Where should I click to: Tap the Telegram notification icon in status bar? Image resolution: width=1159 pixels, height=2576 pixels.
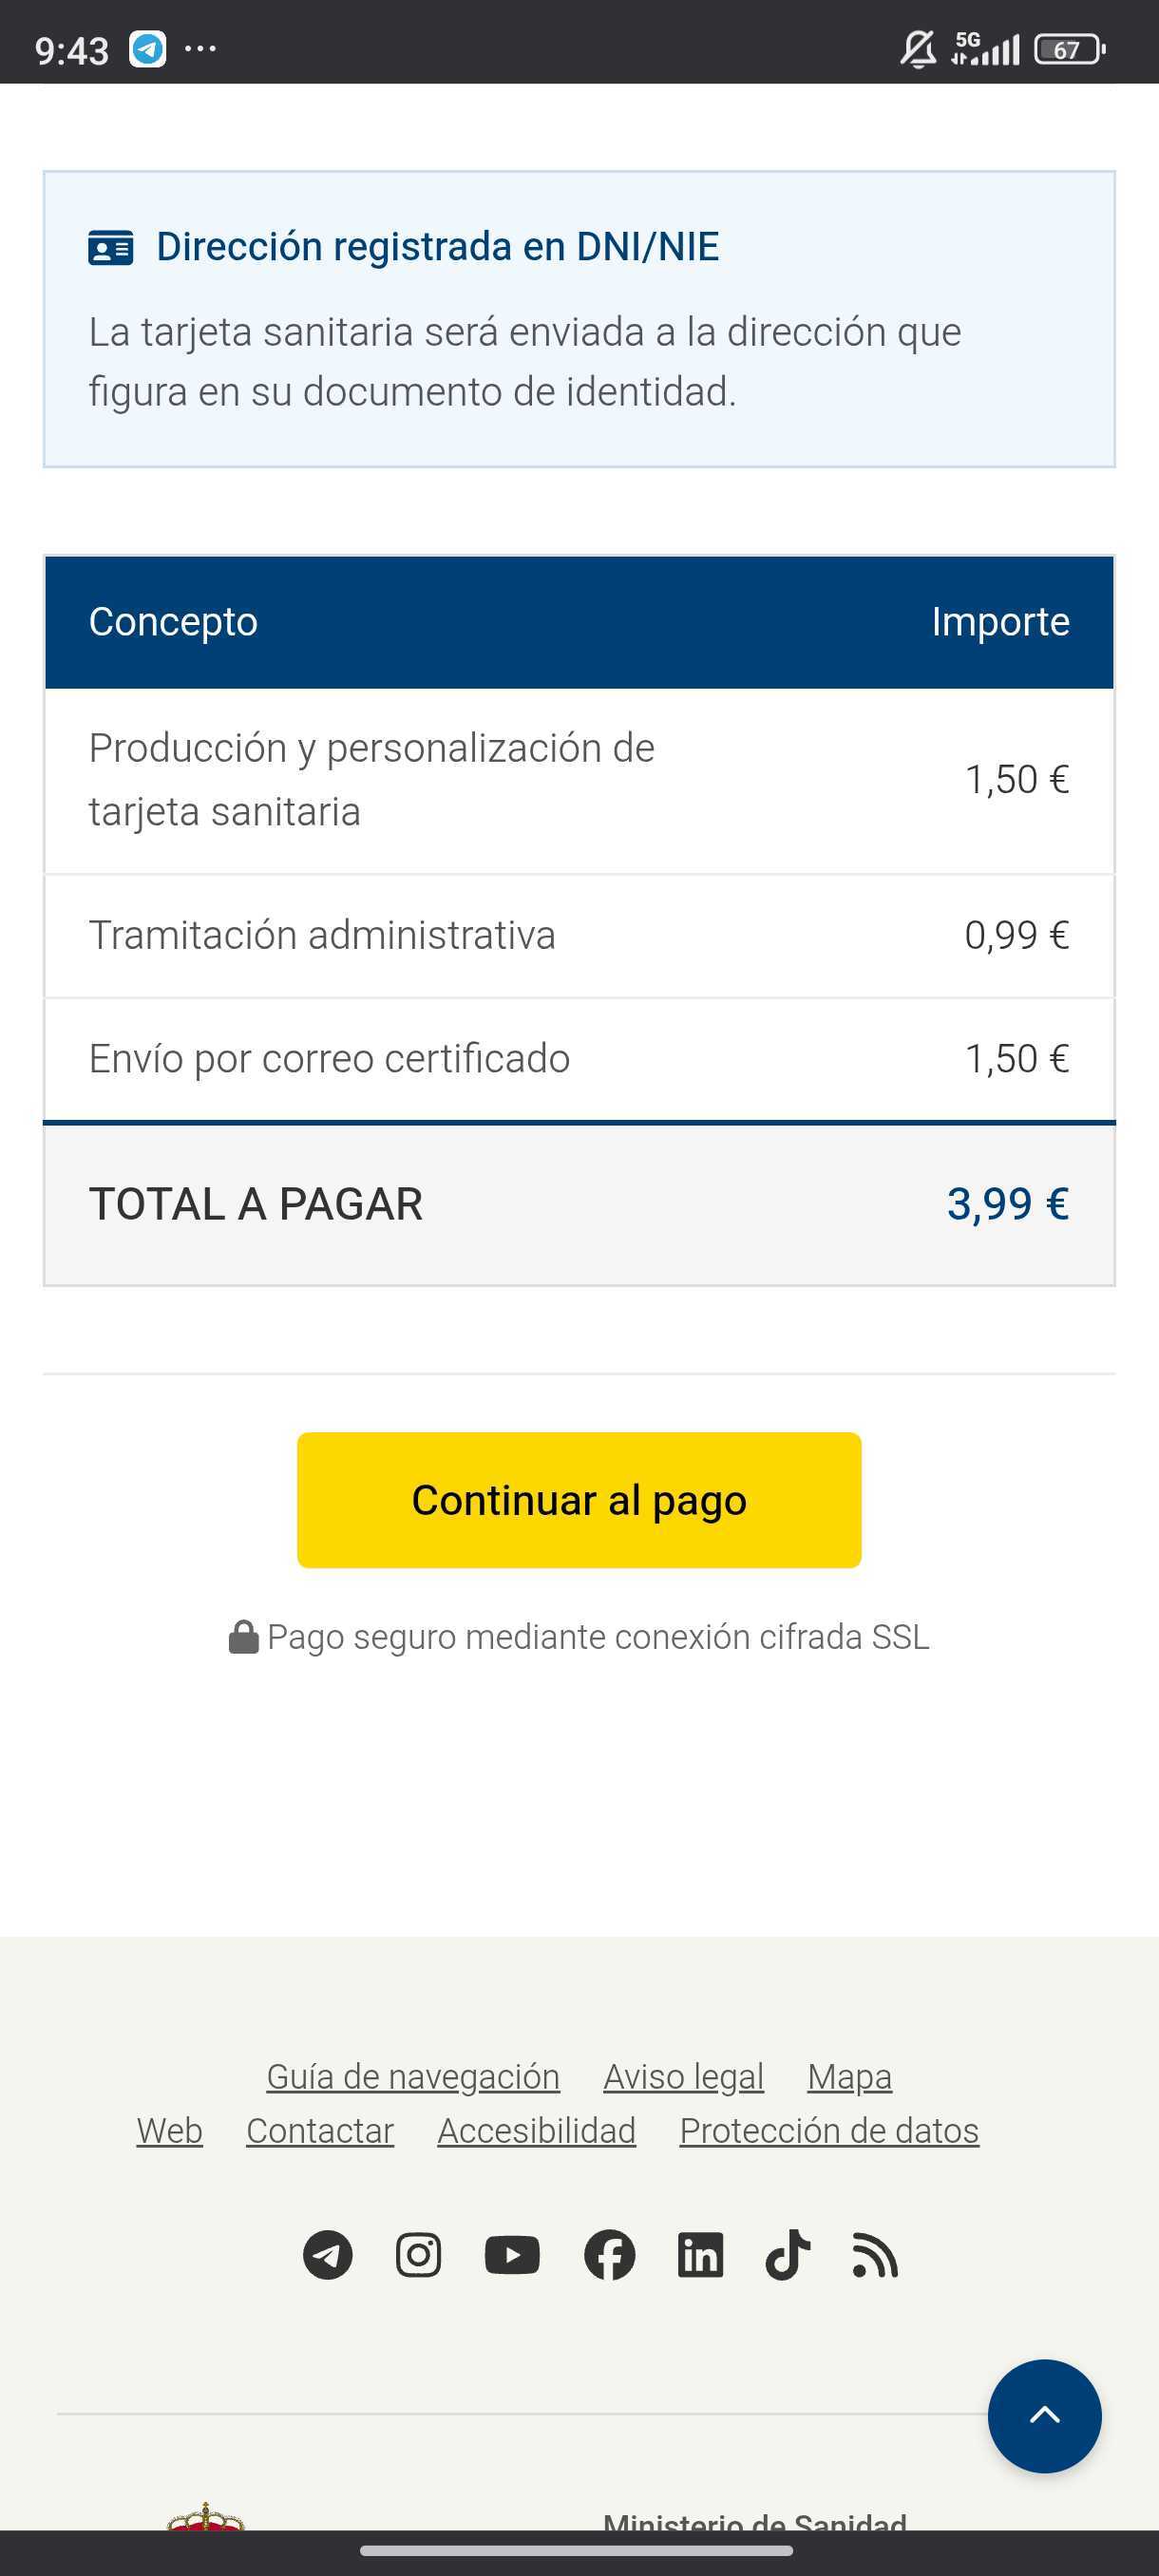(148, 49)
